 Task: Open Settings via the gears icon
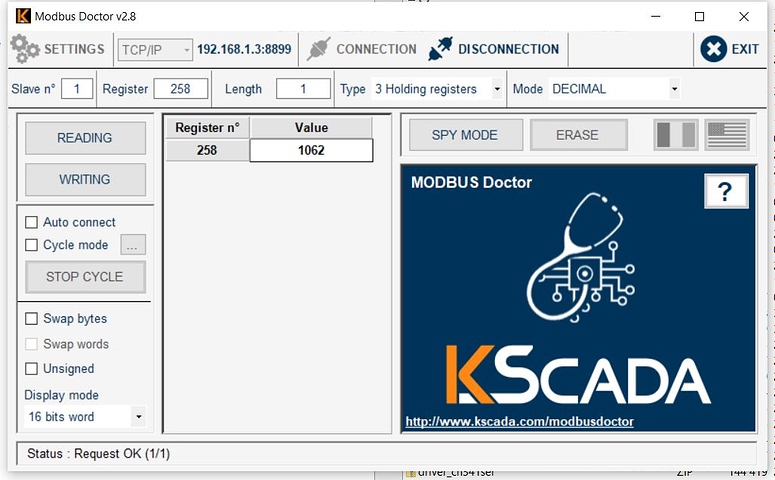(25, 49)
